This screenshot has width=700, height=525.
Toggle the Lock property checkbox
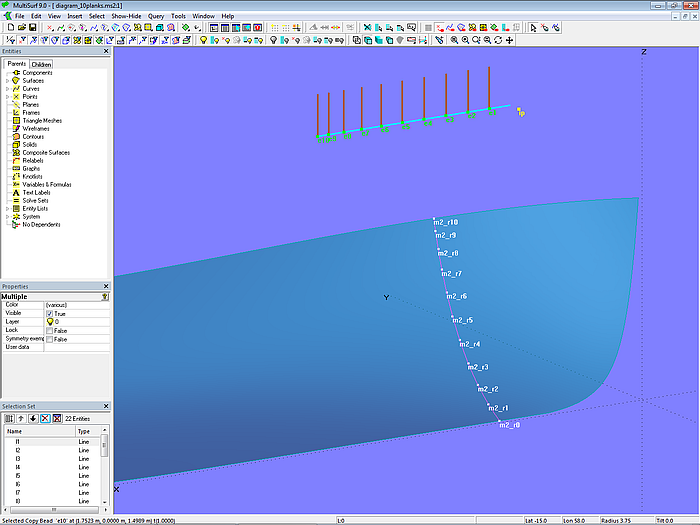pos(50,330)
